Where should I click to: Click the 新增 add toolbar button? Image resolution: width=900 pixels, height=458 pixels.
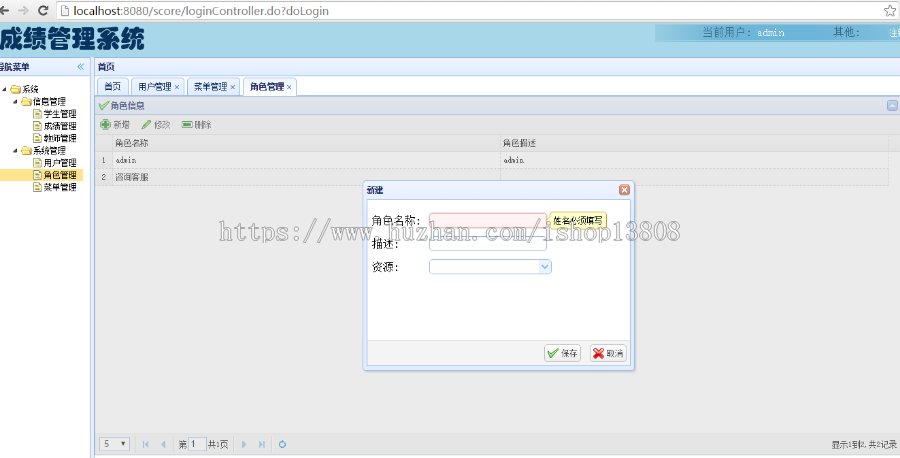click(115, 125)
